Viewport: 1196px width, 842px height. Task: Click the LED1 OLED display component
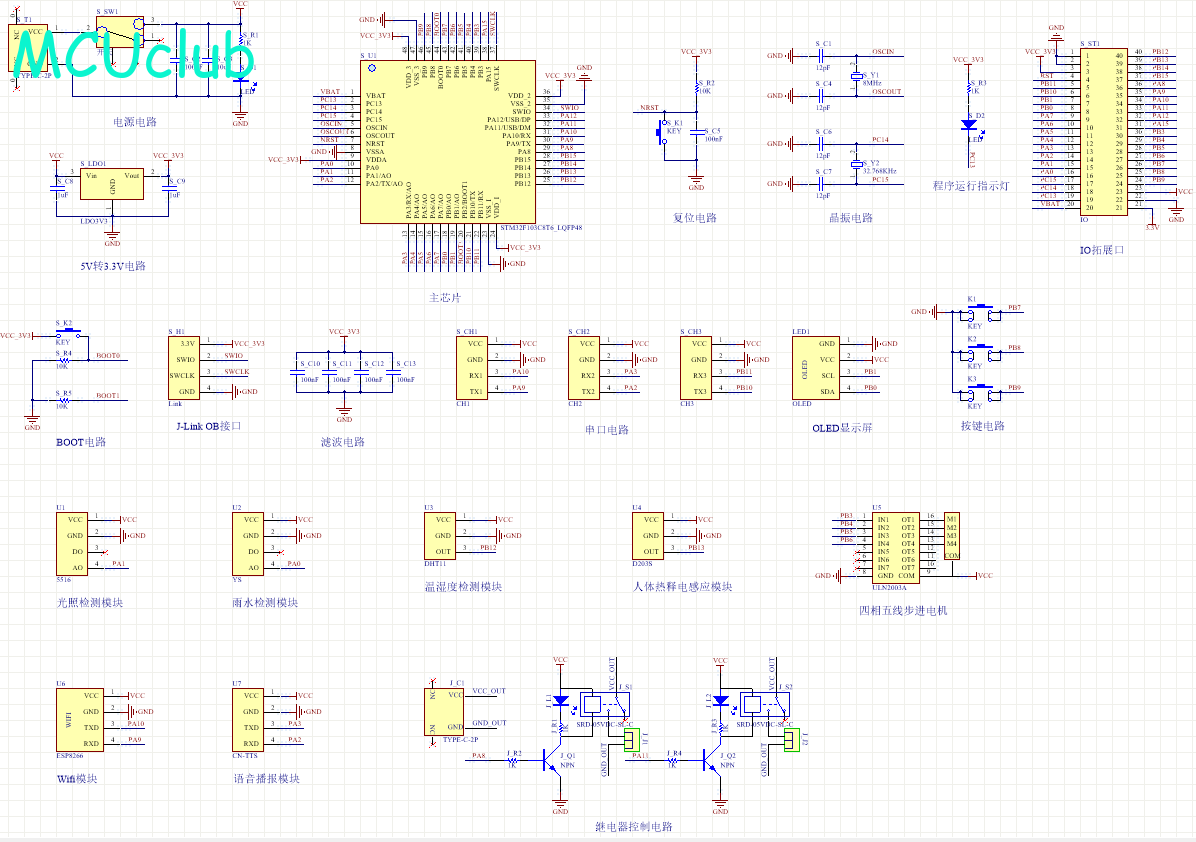pos(815,368)
